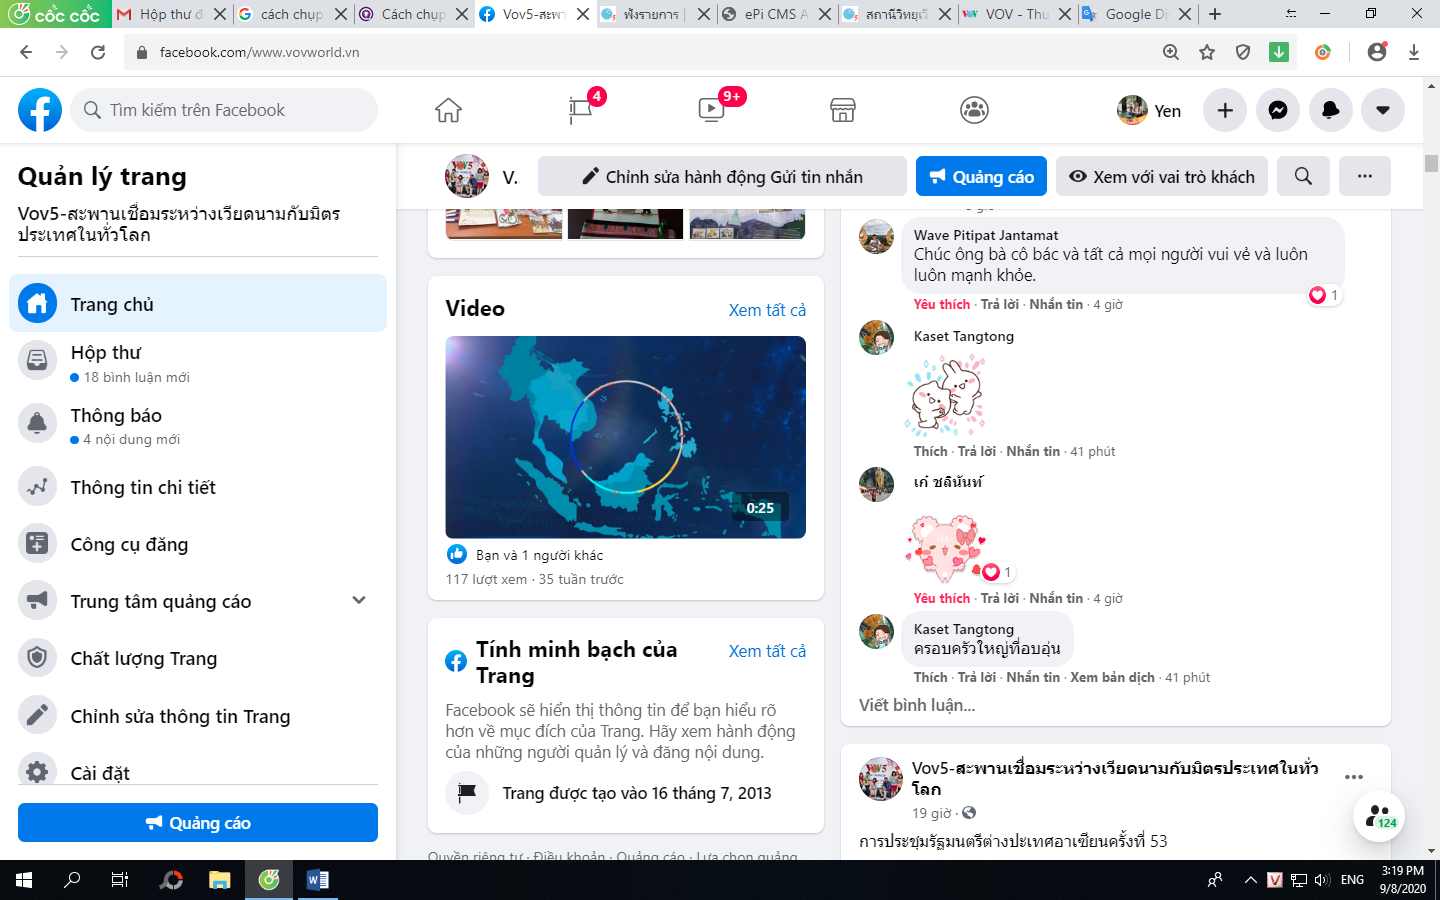Screen dimensions: 1440x900
Task: Click the page search magnifier icon
Action: click(x=1303, y=176)
